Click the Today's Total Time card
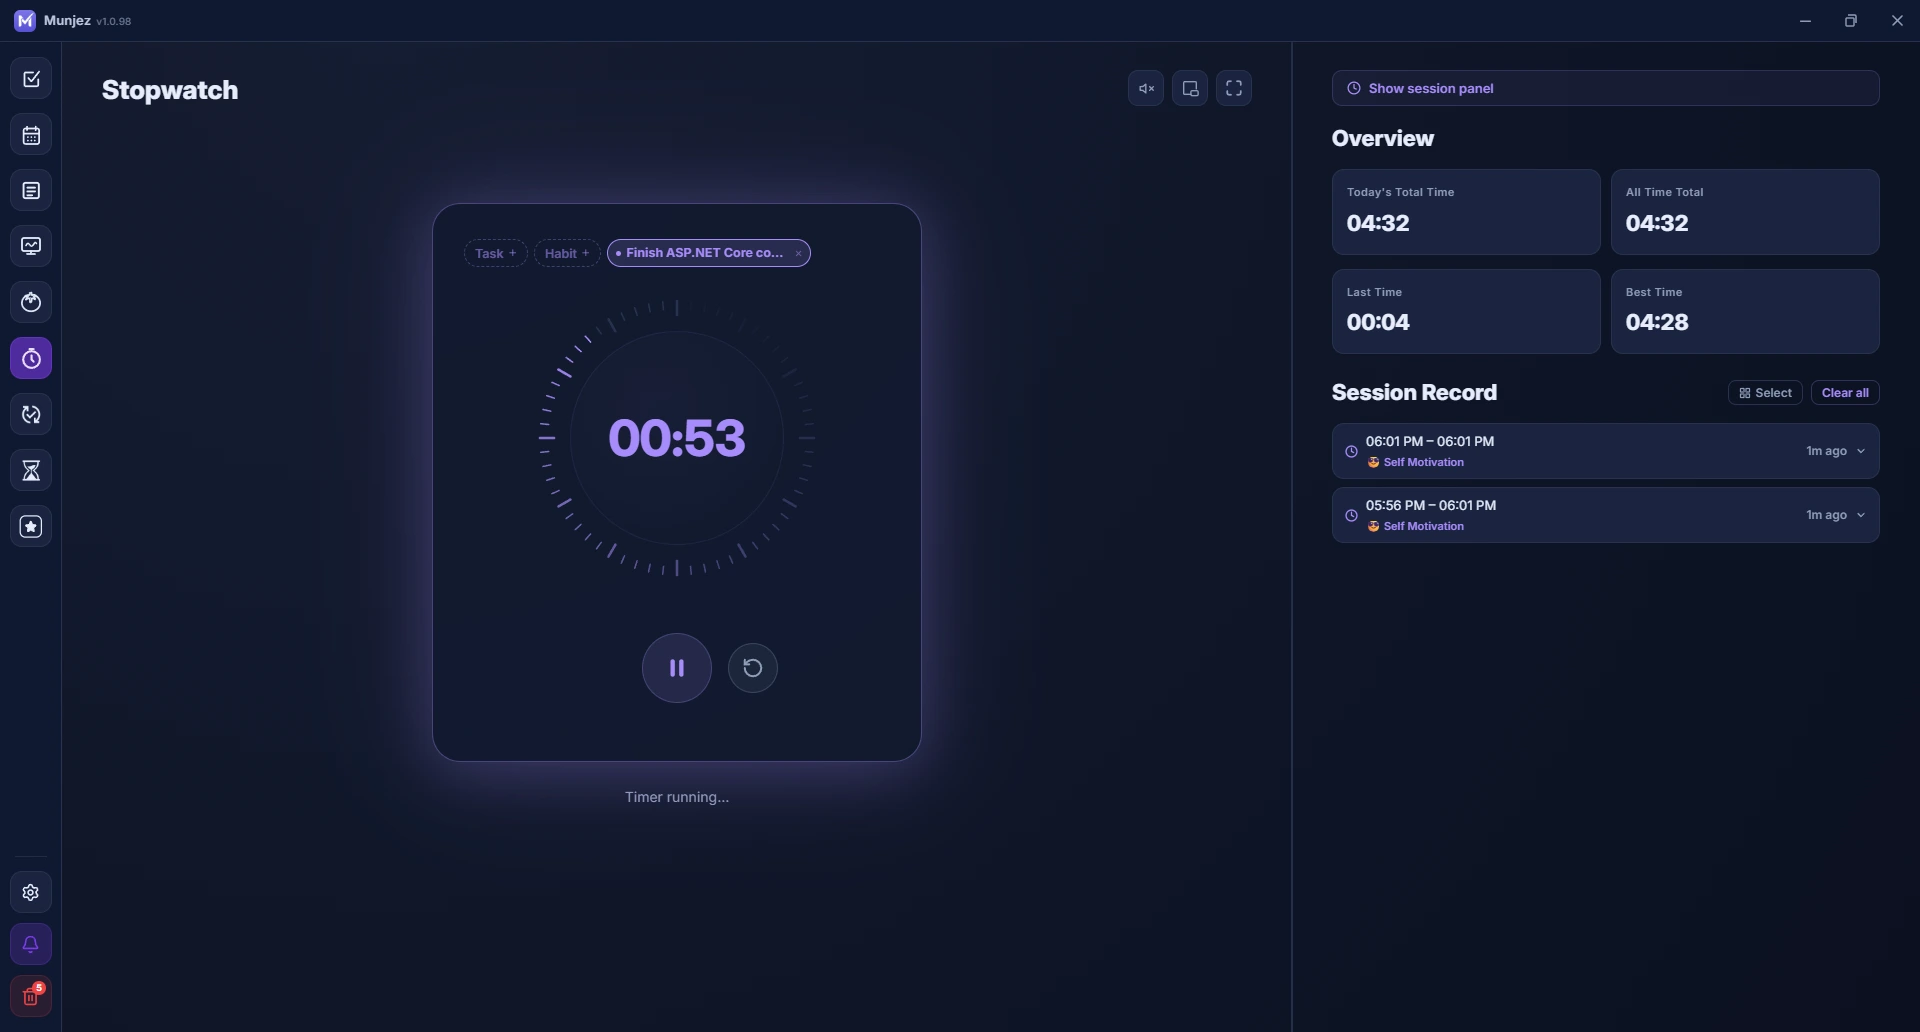Viewport: 1920px width, 1032px height. (x=1466, y=212)
